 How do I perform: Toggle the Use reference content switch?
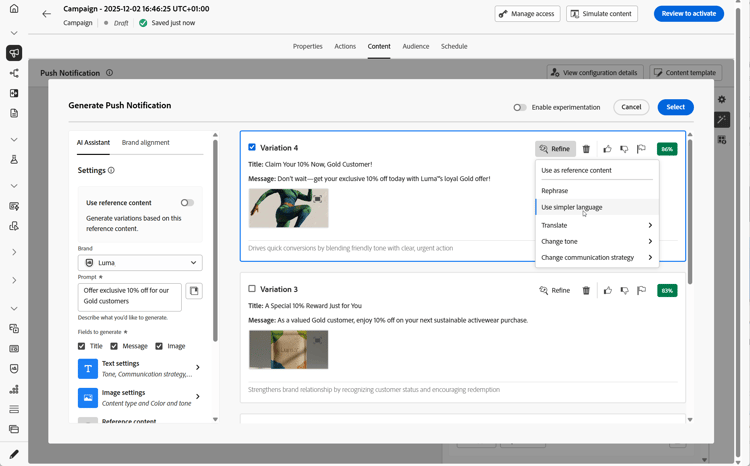pos(188,203)
